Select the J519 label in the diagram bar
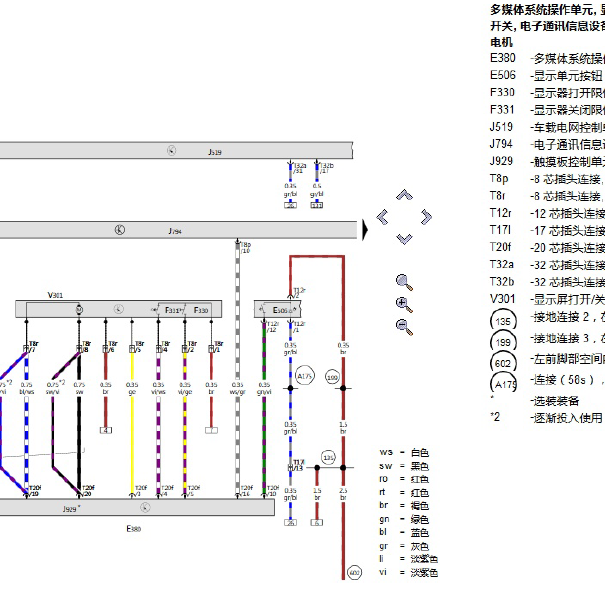This screenshot has width=605, height=600. 215,152
